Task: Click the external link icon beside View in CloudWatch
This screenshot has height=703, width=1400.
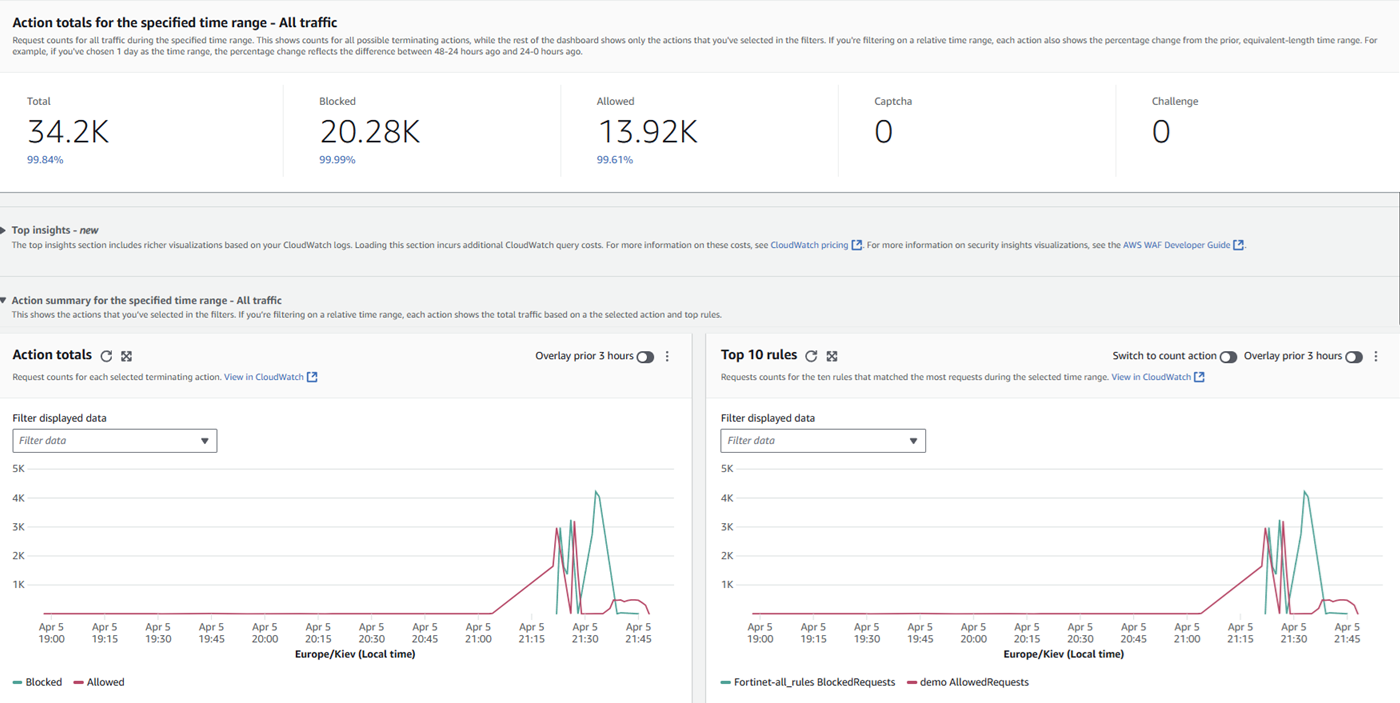Action: pos(310,377)
